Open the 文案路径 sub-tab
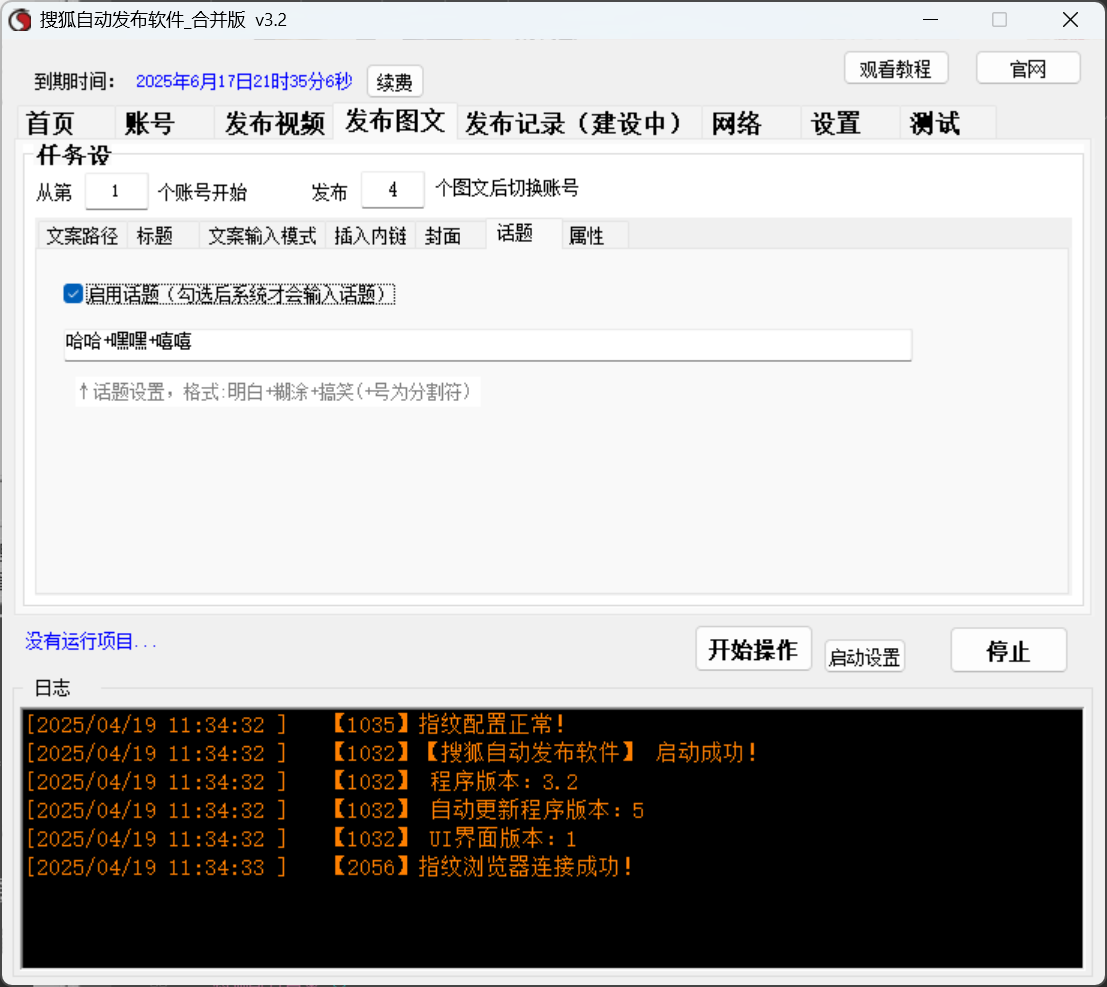 (82, 236)
